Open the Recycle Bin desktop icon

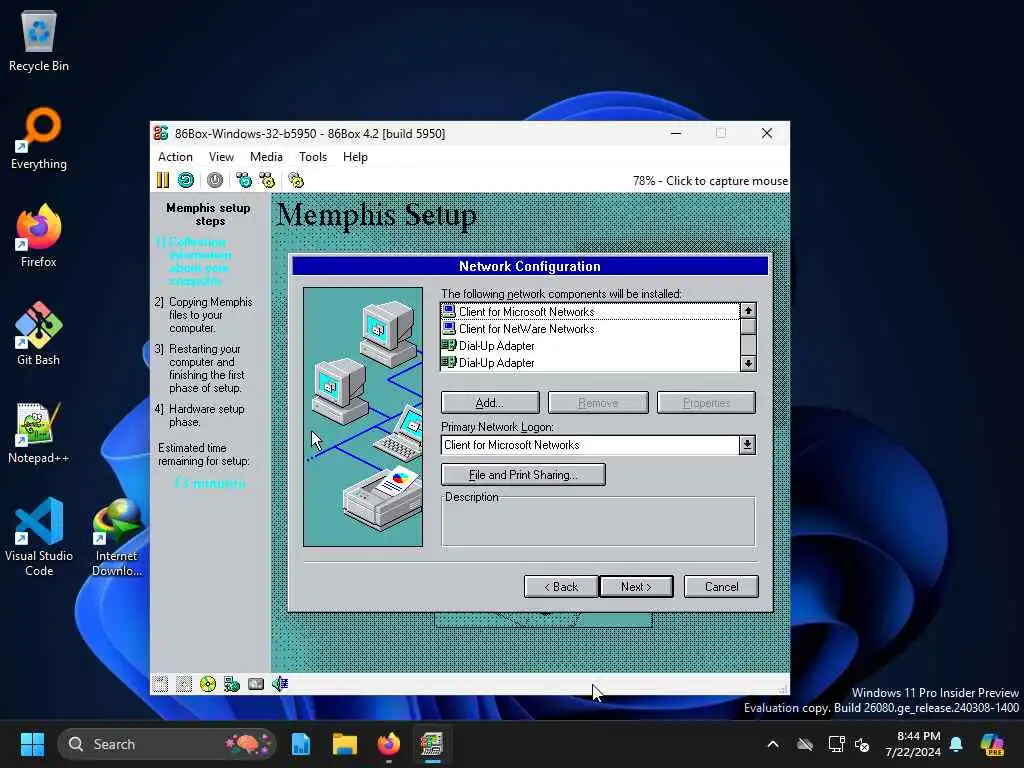[x=39, y=40]
